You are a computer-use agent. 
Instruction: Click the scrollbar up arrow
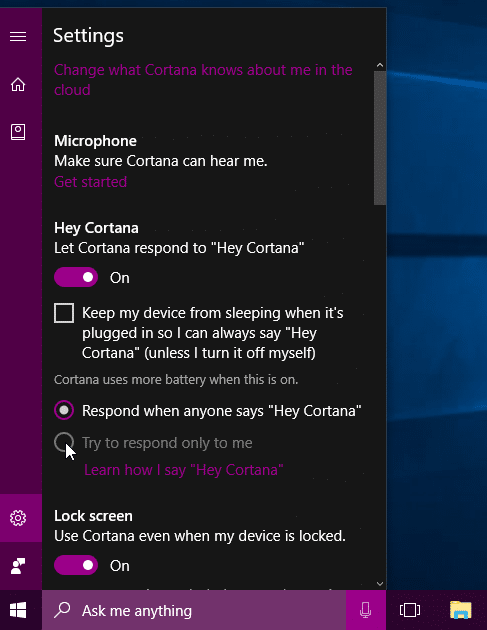380,65
